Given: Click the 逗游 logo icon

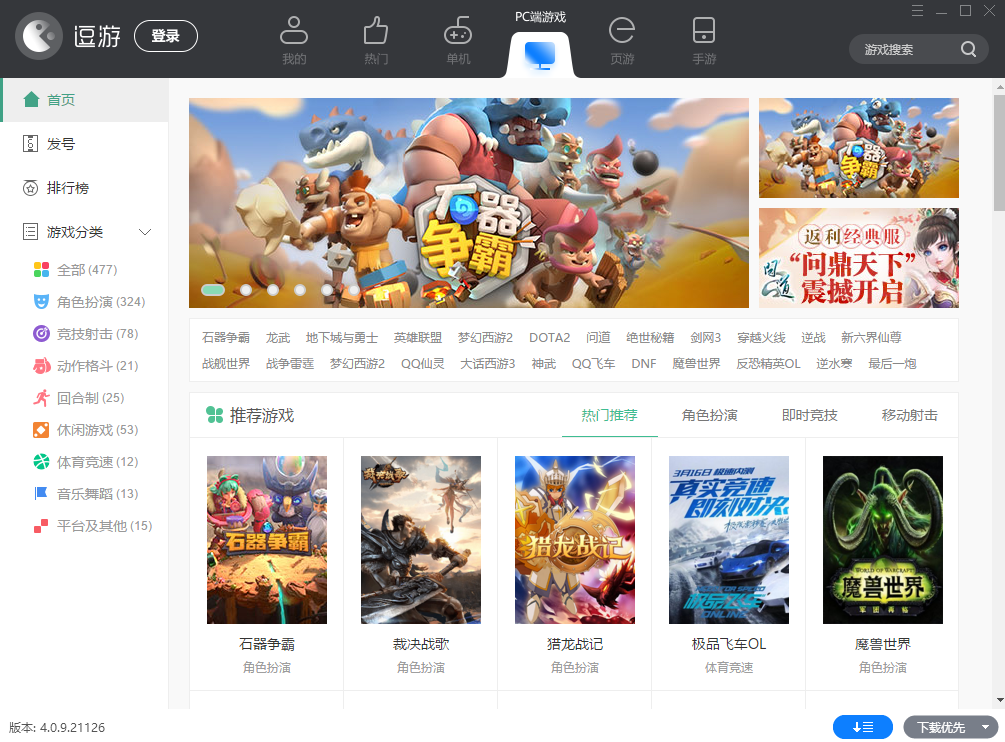Looking at the screenshot, I should coord(39,37).
